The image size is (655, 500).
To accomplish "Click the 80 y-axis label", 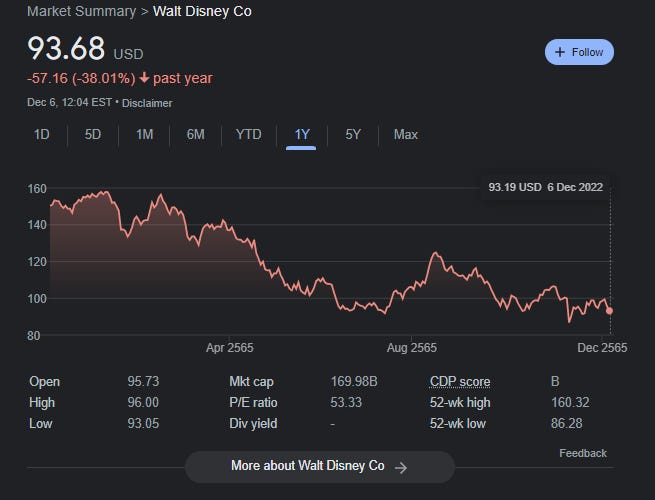I will 33,335.
